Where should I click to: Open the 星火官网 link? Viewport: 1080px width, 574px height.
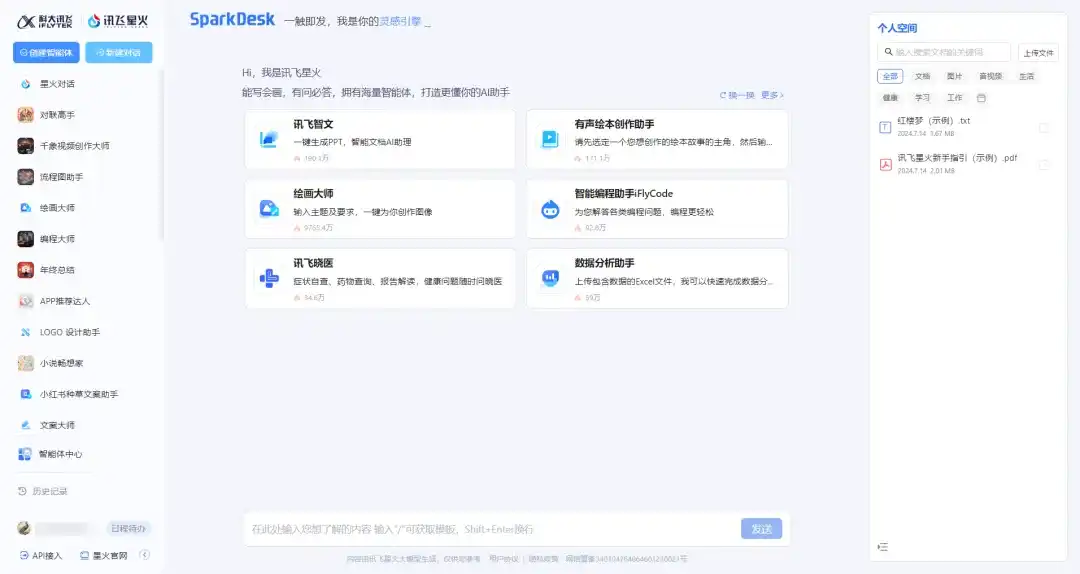(x=104, y=555)
